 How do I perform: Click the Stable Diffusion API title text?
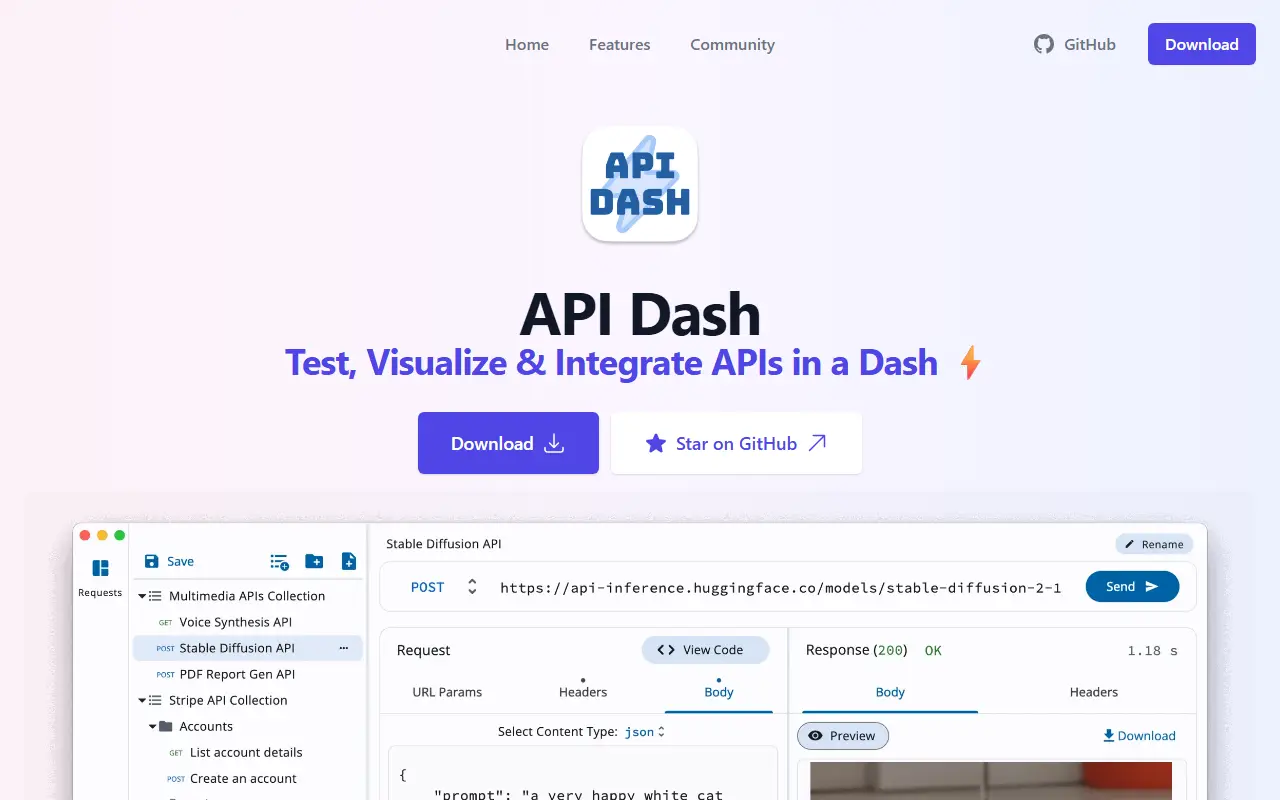click(x=444, y=544)
